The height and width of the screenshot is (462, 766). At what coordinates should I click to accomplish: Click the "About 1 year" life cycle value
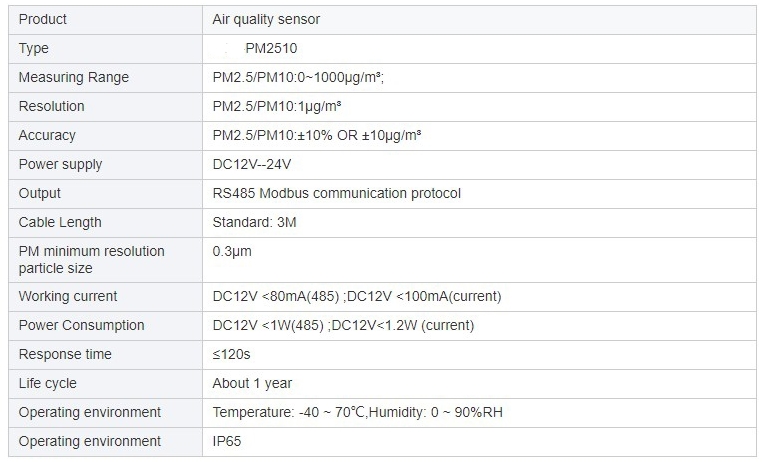click(x=252, y=383)
